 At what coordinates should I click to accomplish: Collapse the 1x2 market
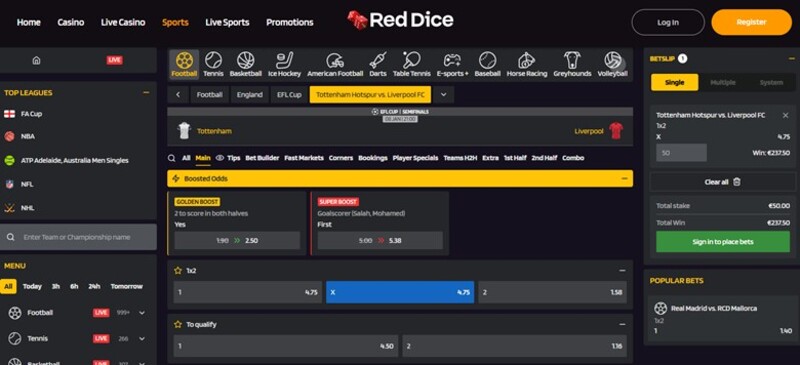coord(622,271)
